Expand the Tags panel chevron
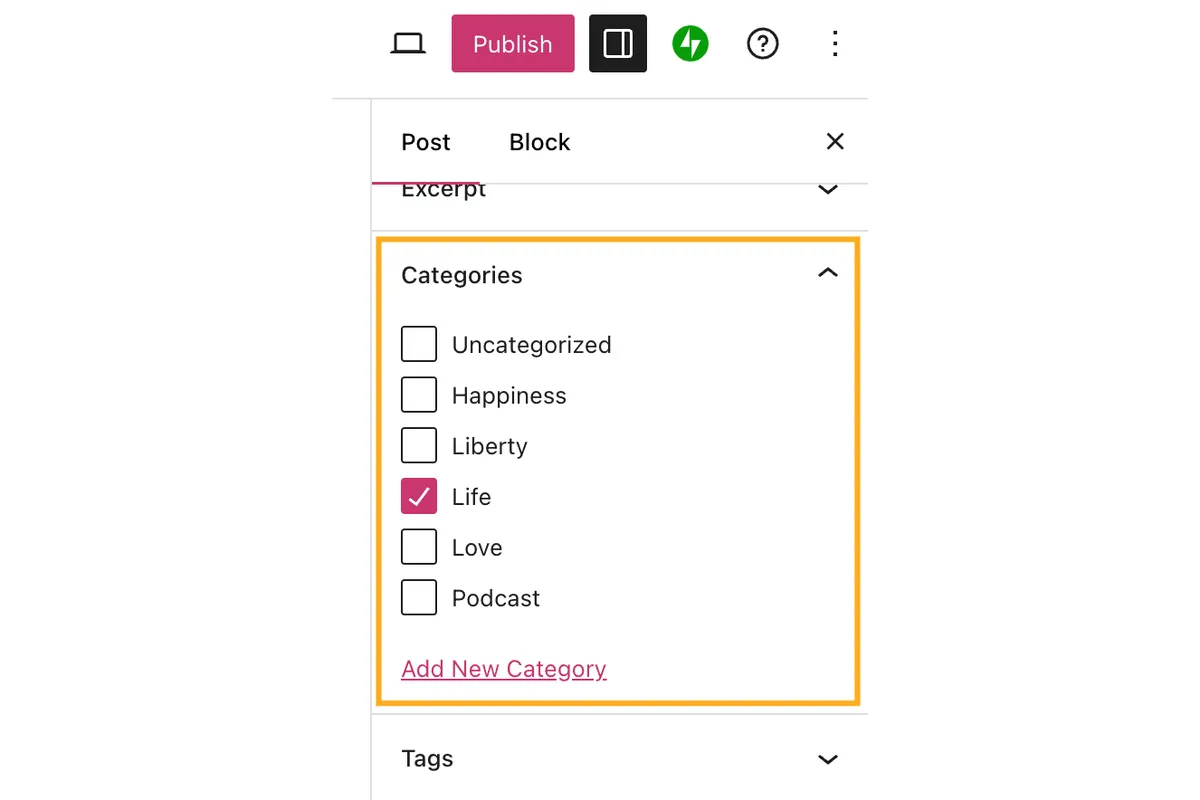This screenshot has height=800, width=1200. coord(828,760)
